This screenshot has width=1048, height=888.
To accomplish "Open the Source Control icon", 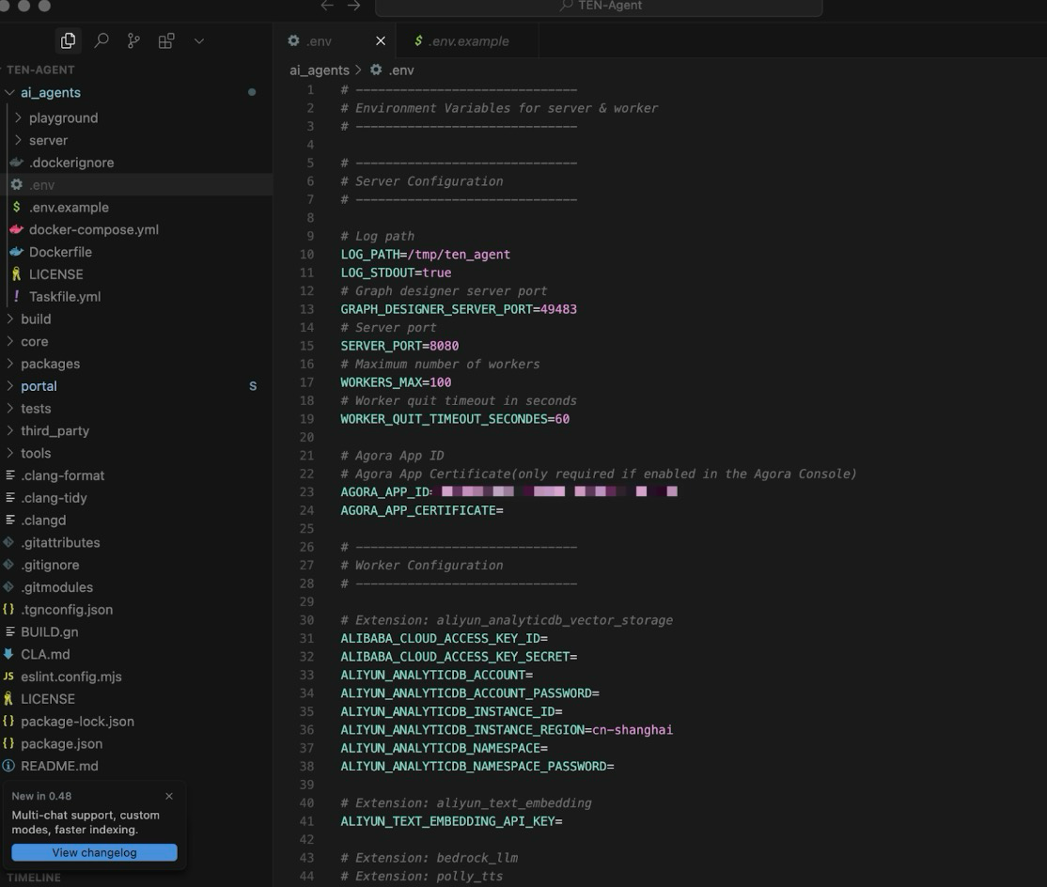I will click(x=134, y=41).
